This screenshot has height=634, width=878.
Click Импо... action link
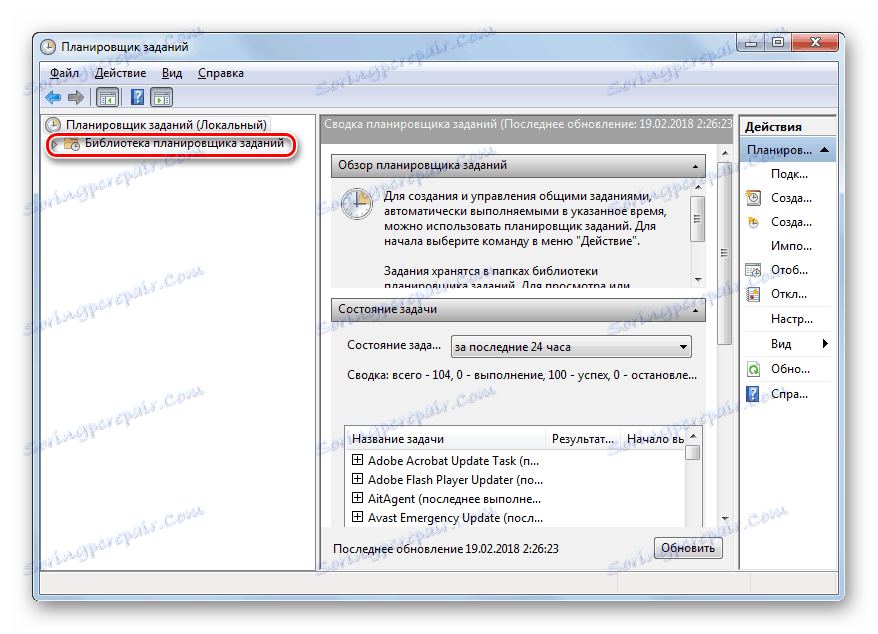tap(791, 246)
